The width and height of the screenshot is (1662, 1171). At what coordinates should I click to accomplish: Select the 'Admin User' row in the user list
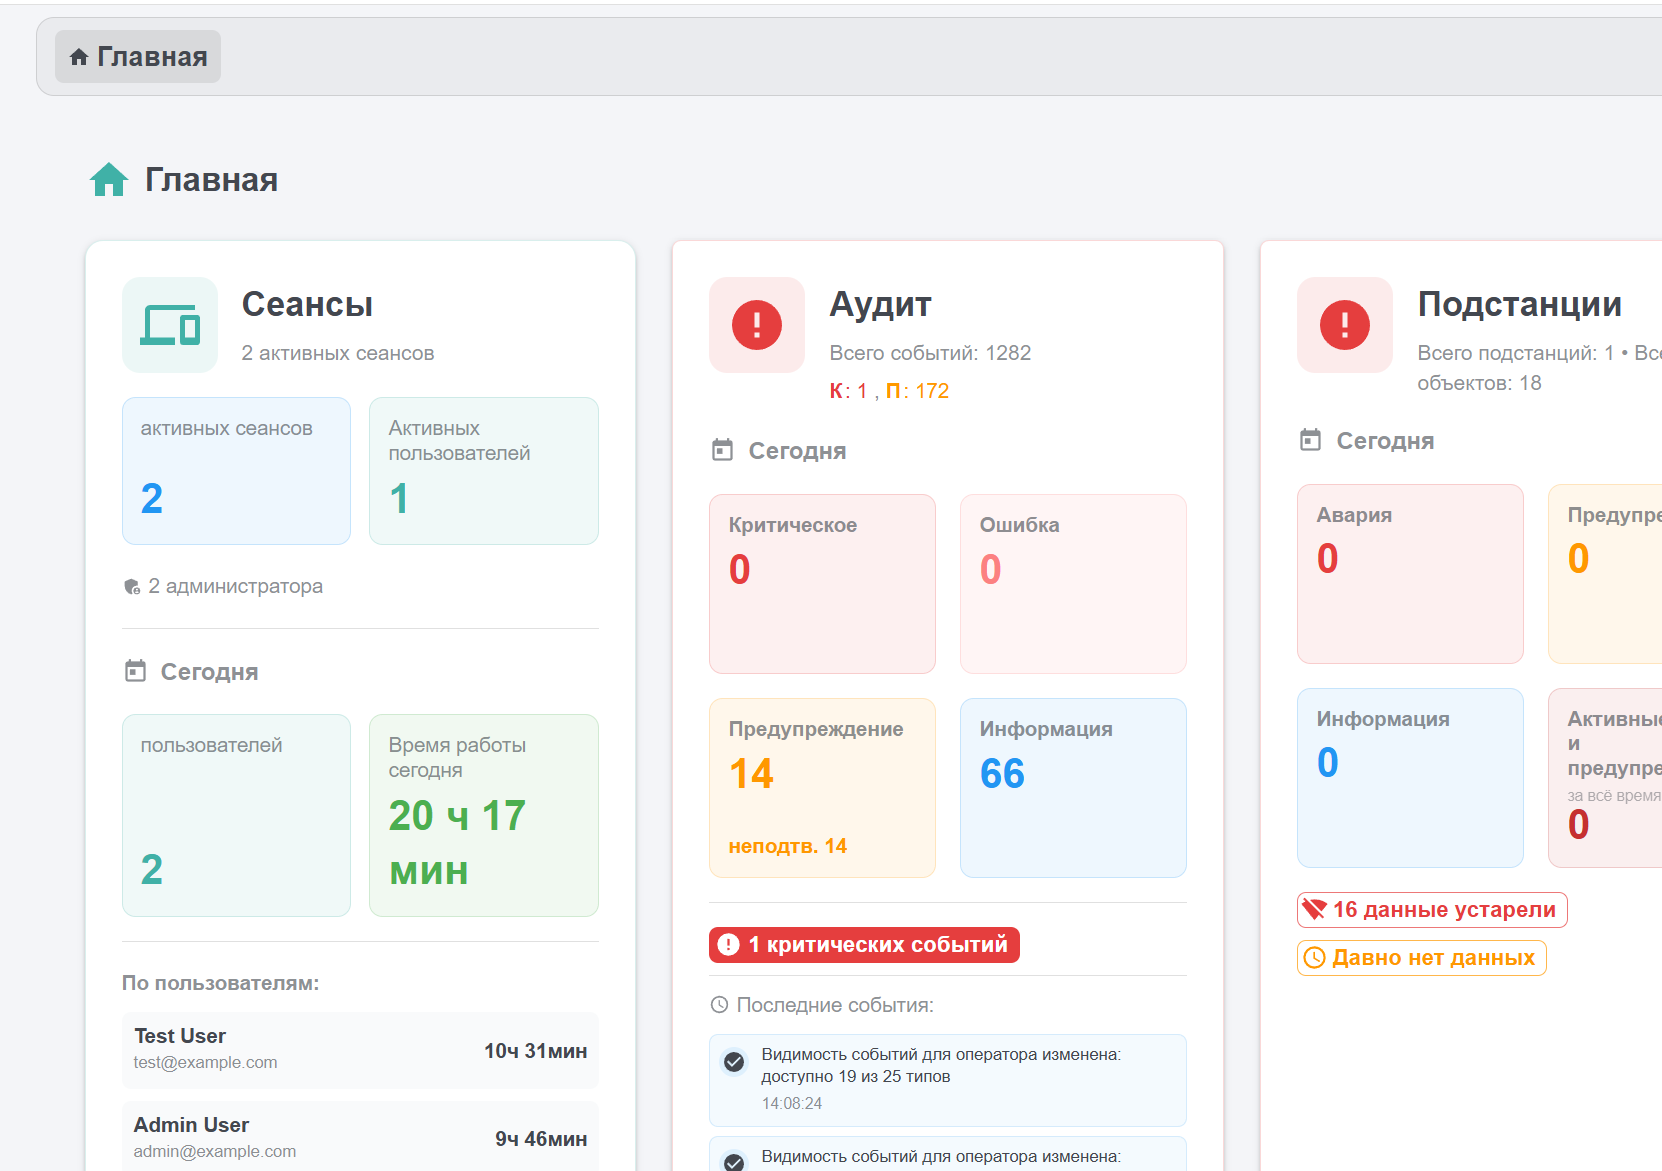(x=360, y=1138)
